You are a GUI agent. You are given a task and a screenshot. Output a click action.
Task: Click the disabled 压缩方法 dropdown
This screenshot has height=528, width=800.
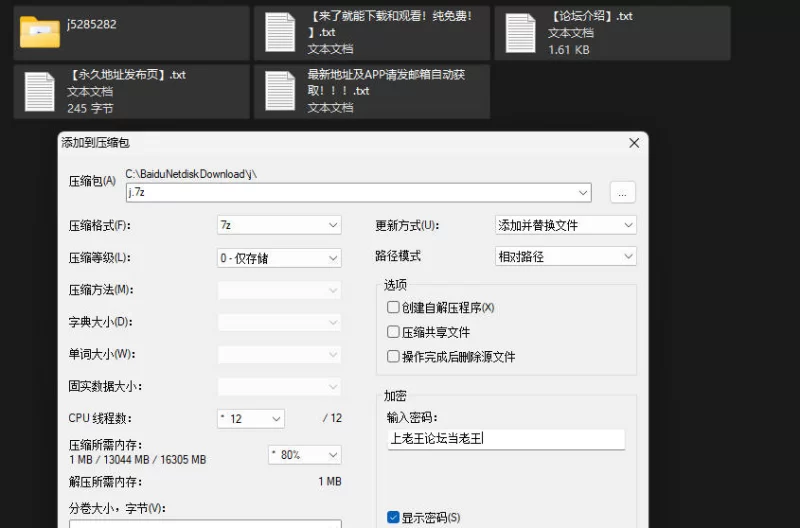pos(279,290)
